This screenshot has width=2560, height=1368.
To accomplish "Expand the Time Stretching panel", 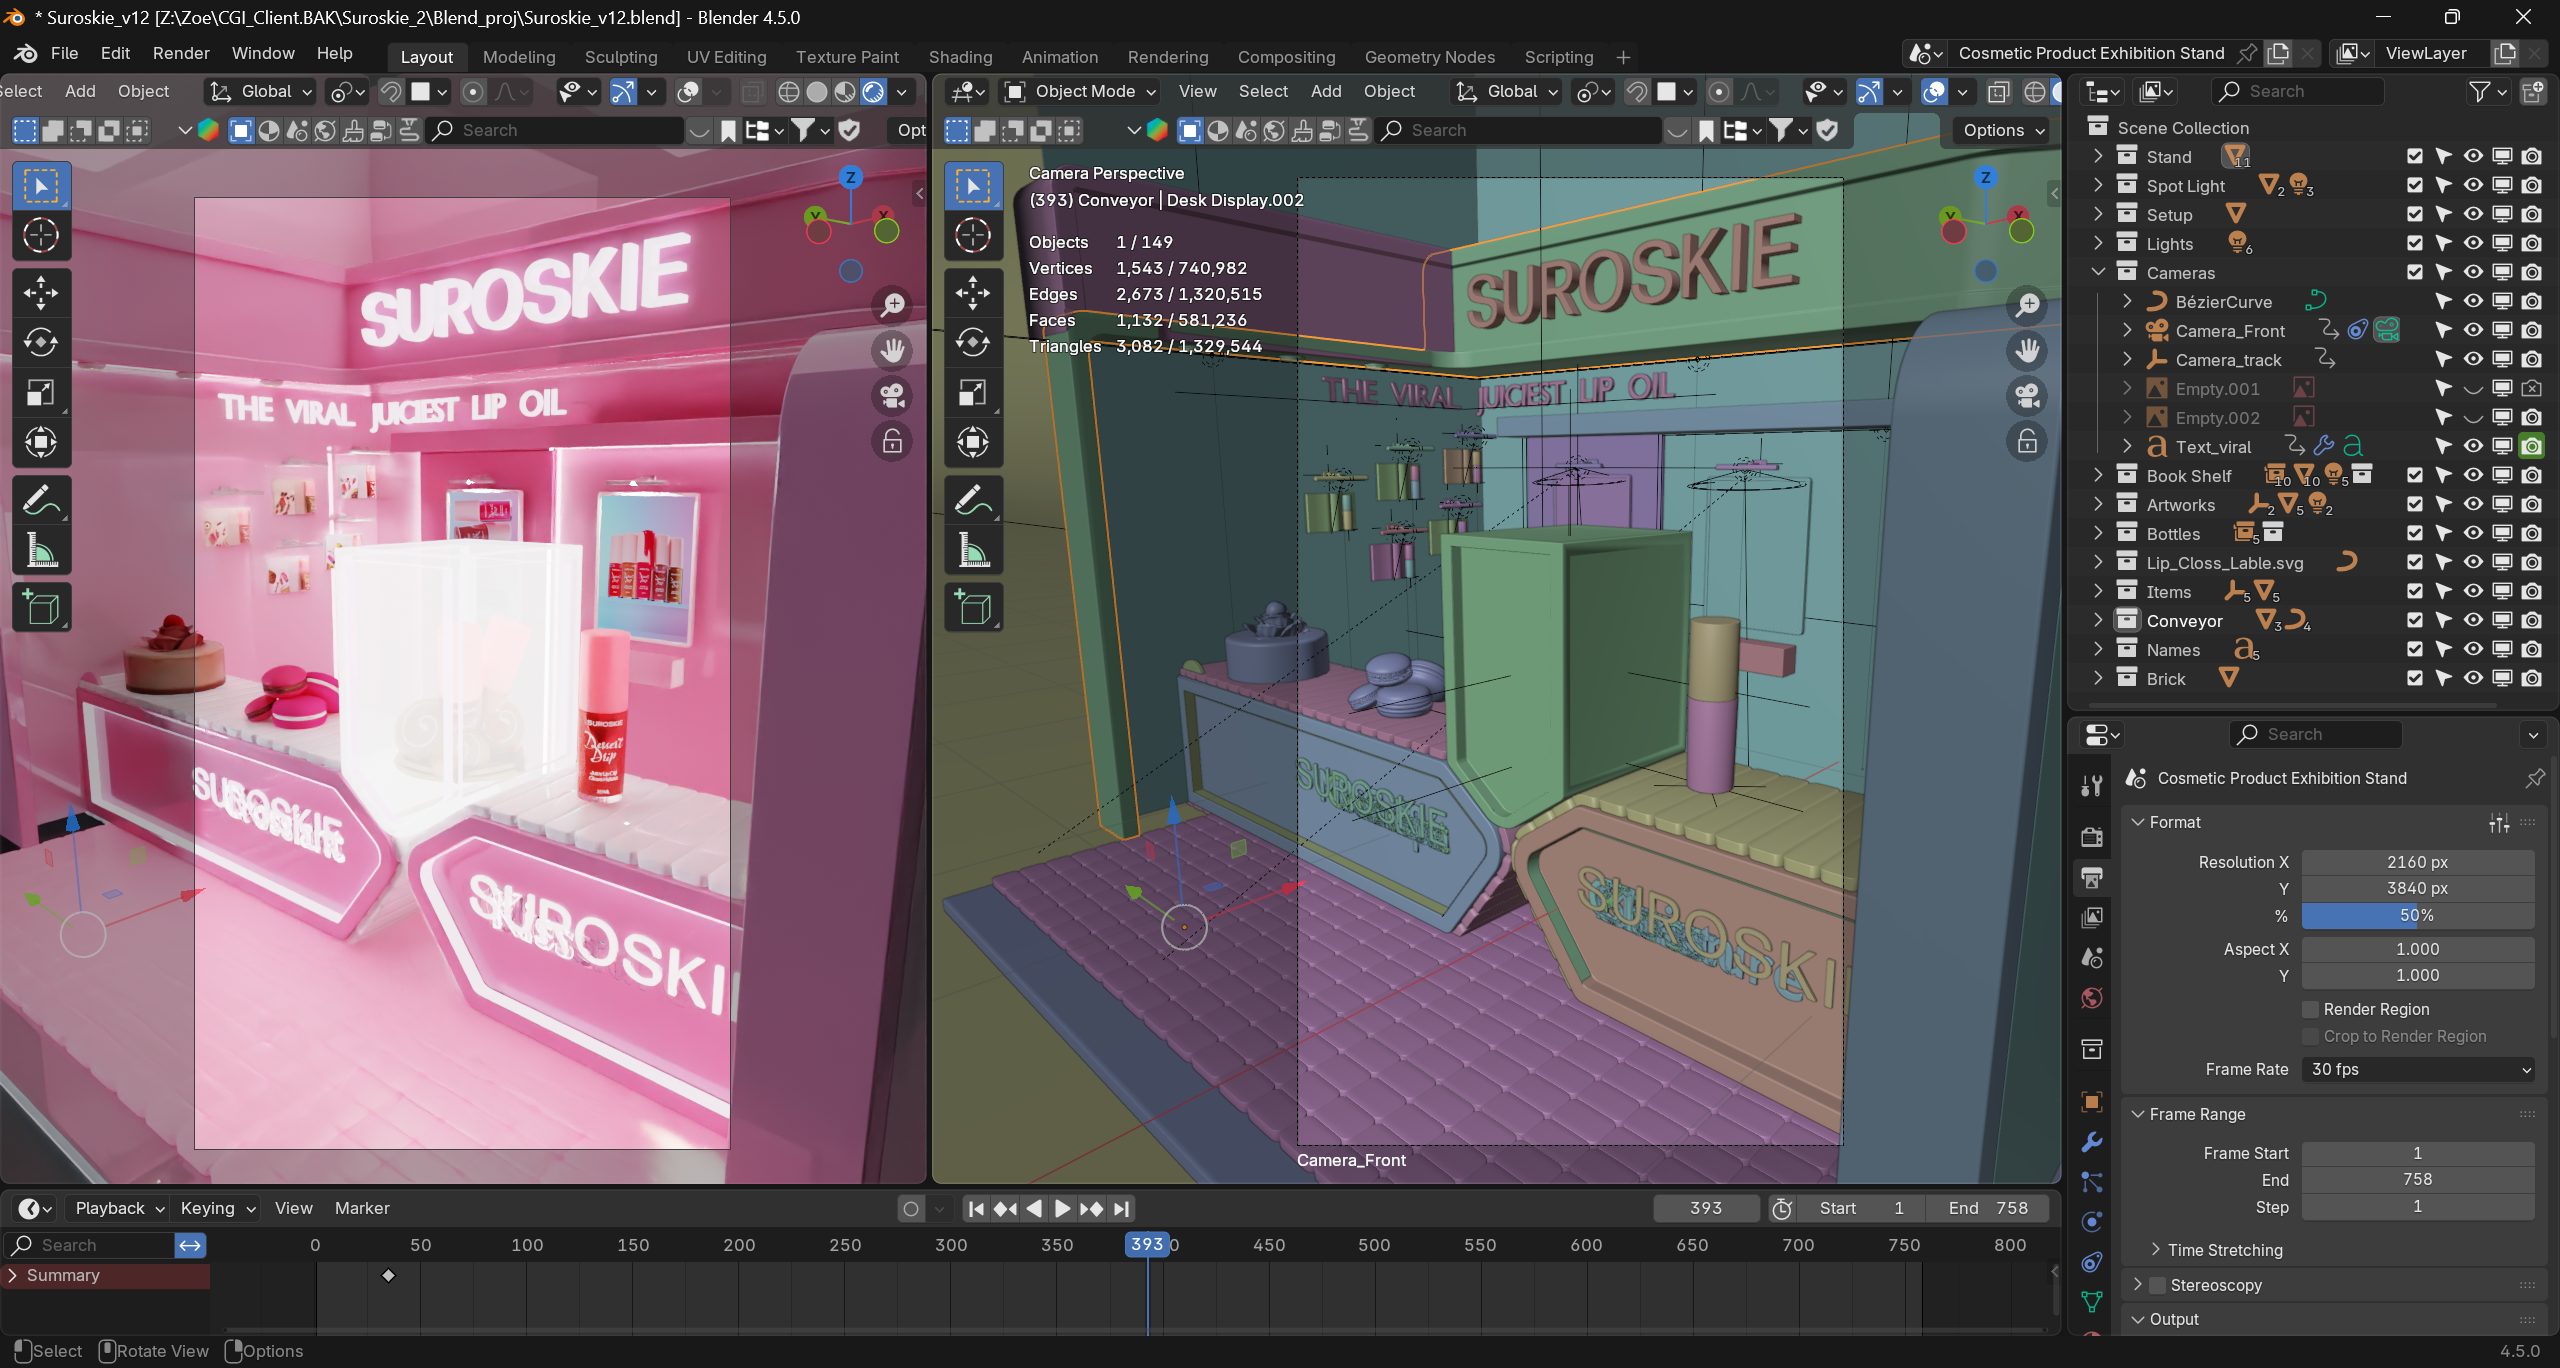I will (2224, 1250).
